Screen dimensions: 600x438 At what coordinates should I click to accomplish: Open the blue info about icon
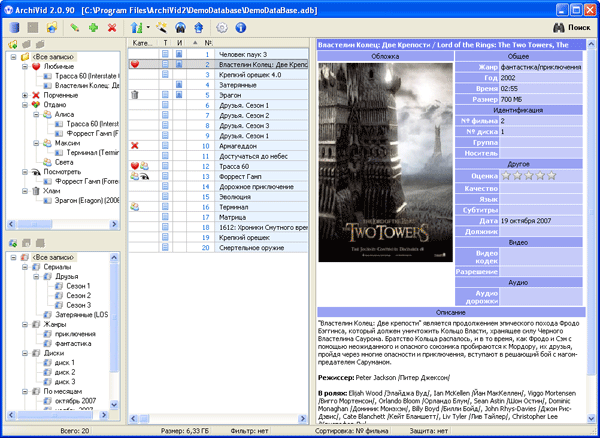click(240, 30)
